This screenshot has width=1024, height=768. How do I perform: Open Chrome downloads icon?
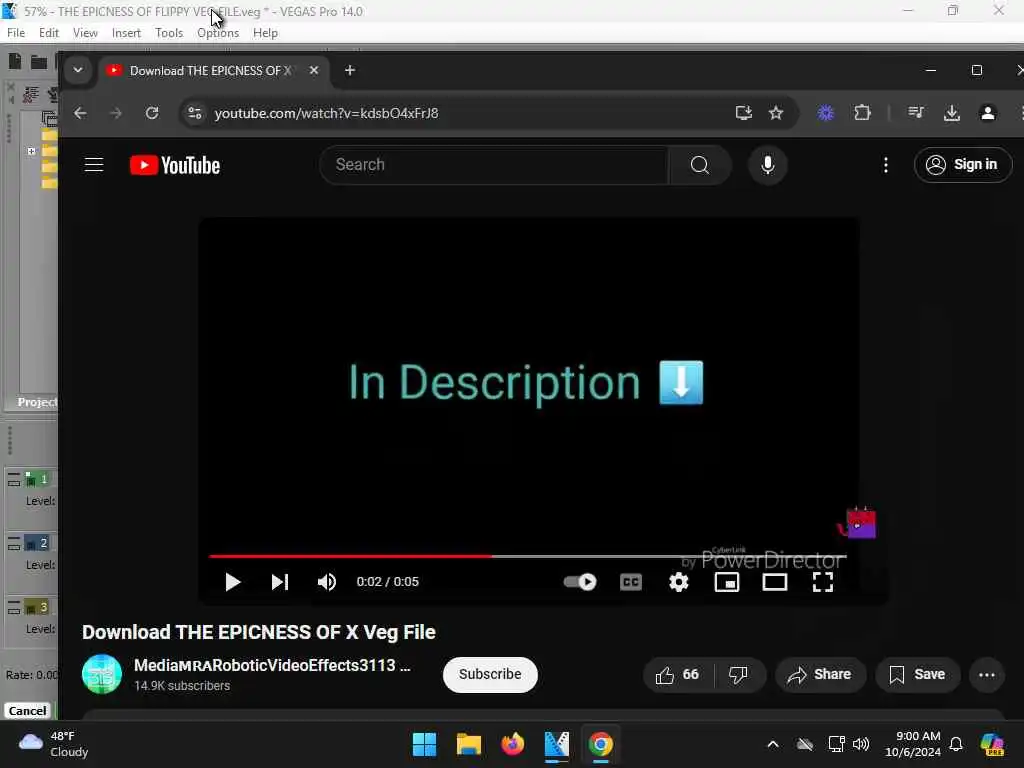(952, 113)
